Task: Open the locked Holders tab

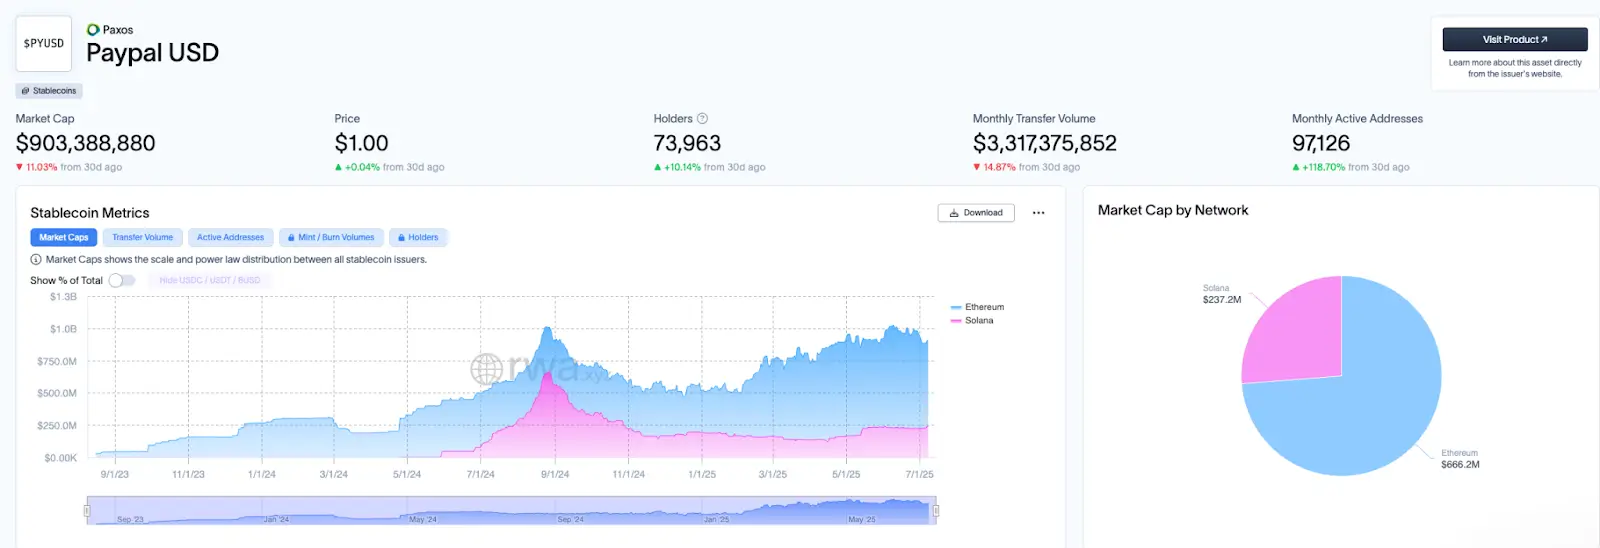Action: coord(418,237)
